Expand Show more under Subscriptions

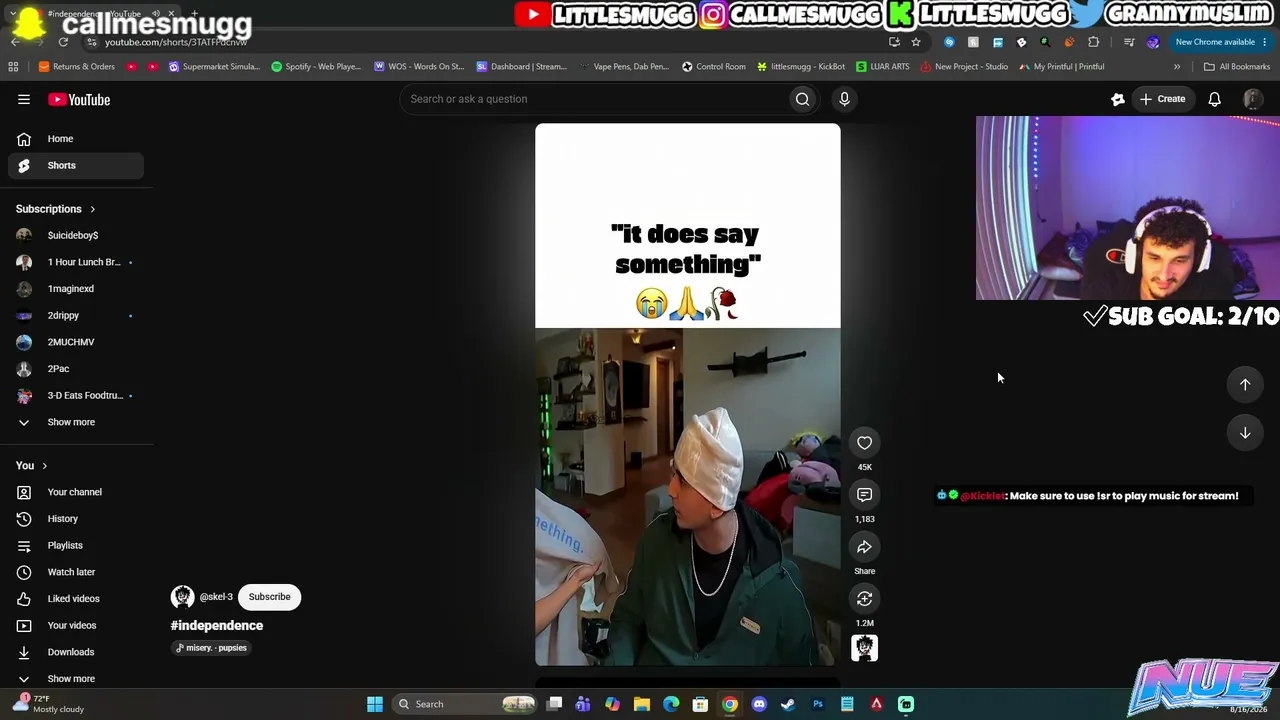[76, 422]
